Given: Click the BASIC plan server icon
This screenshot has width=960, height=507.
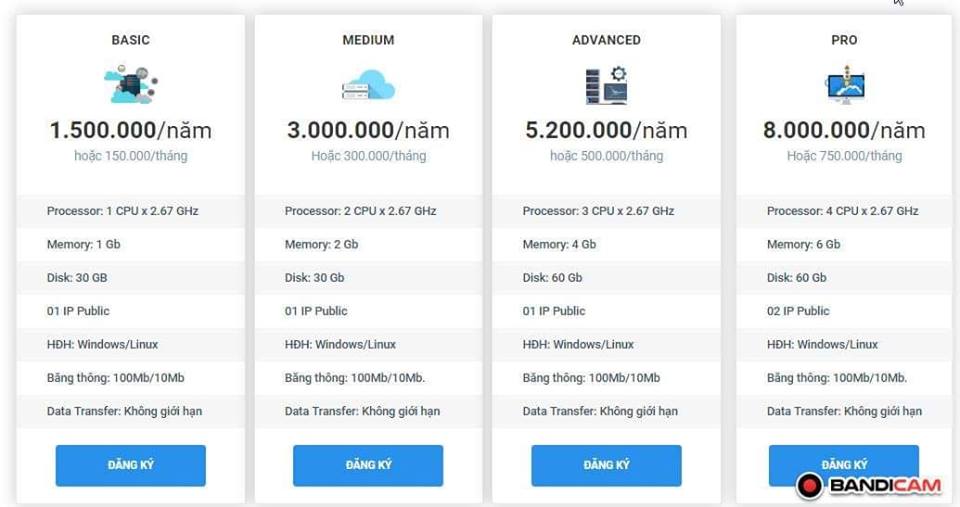Looking at the screenshot, I should [131, 86].
